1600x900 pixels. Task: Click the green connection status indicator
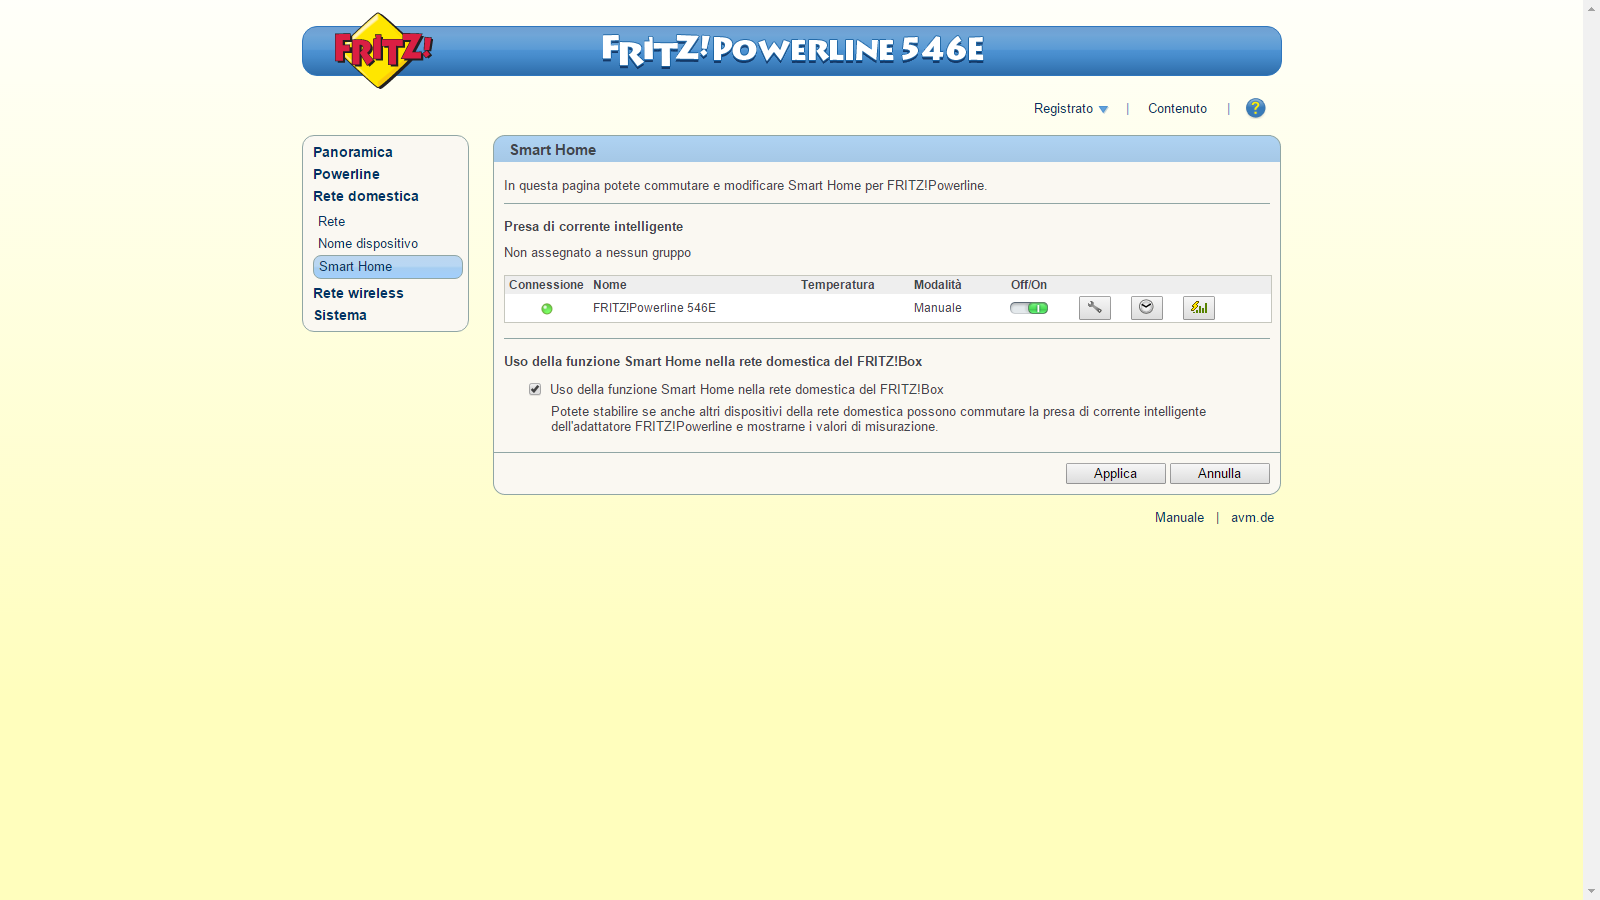pos(547,309)
